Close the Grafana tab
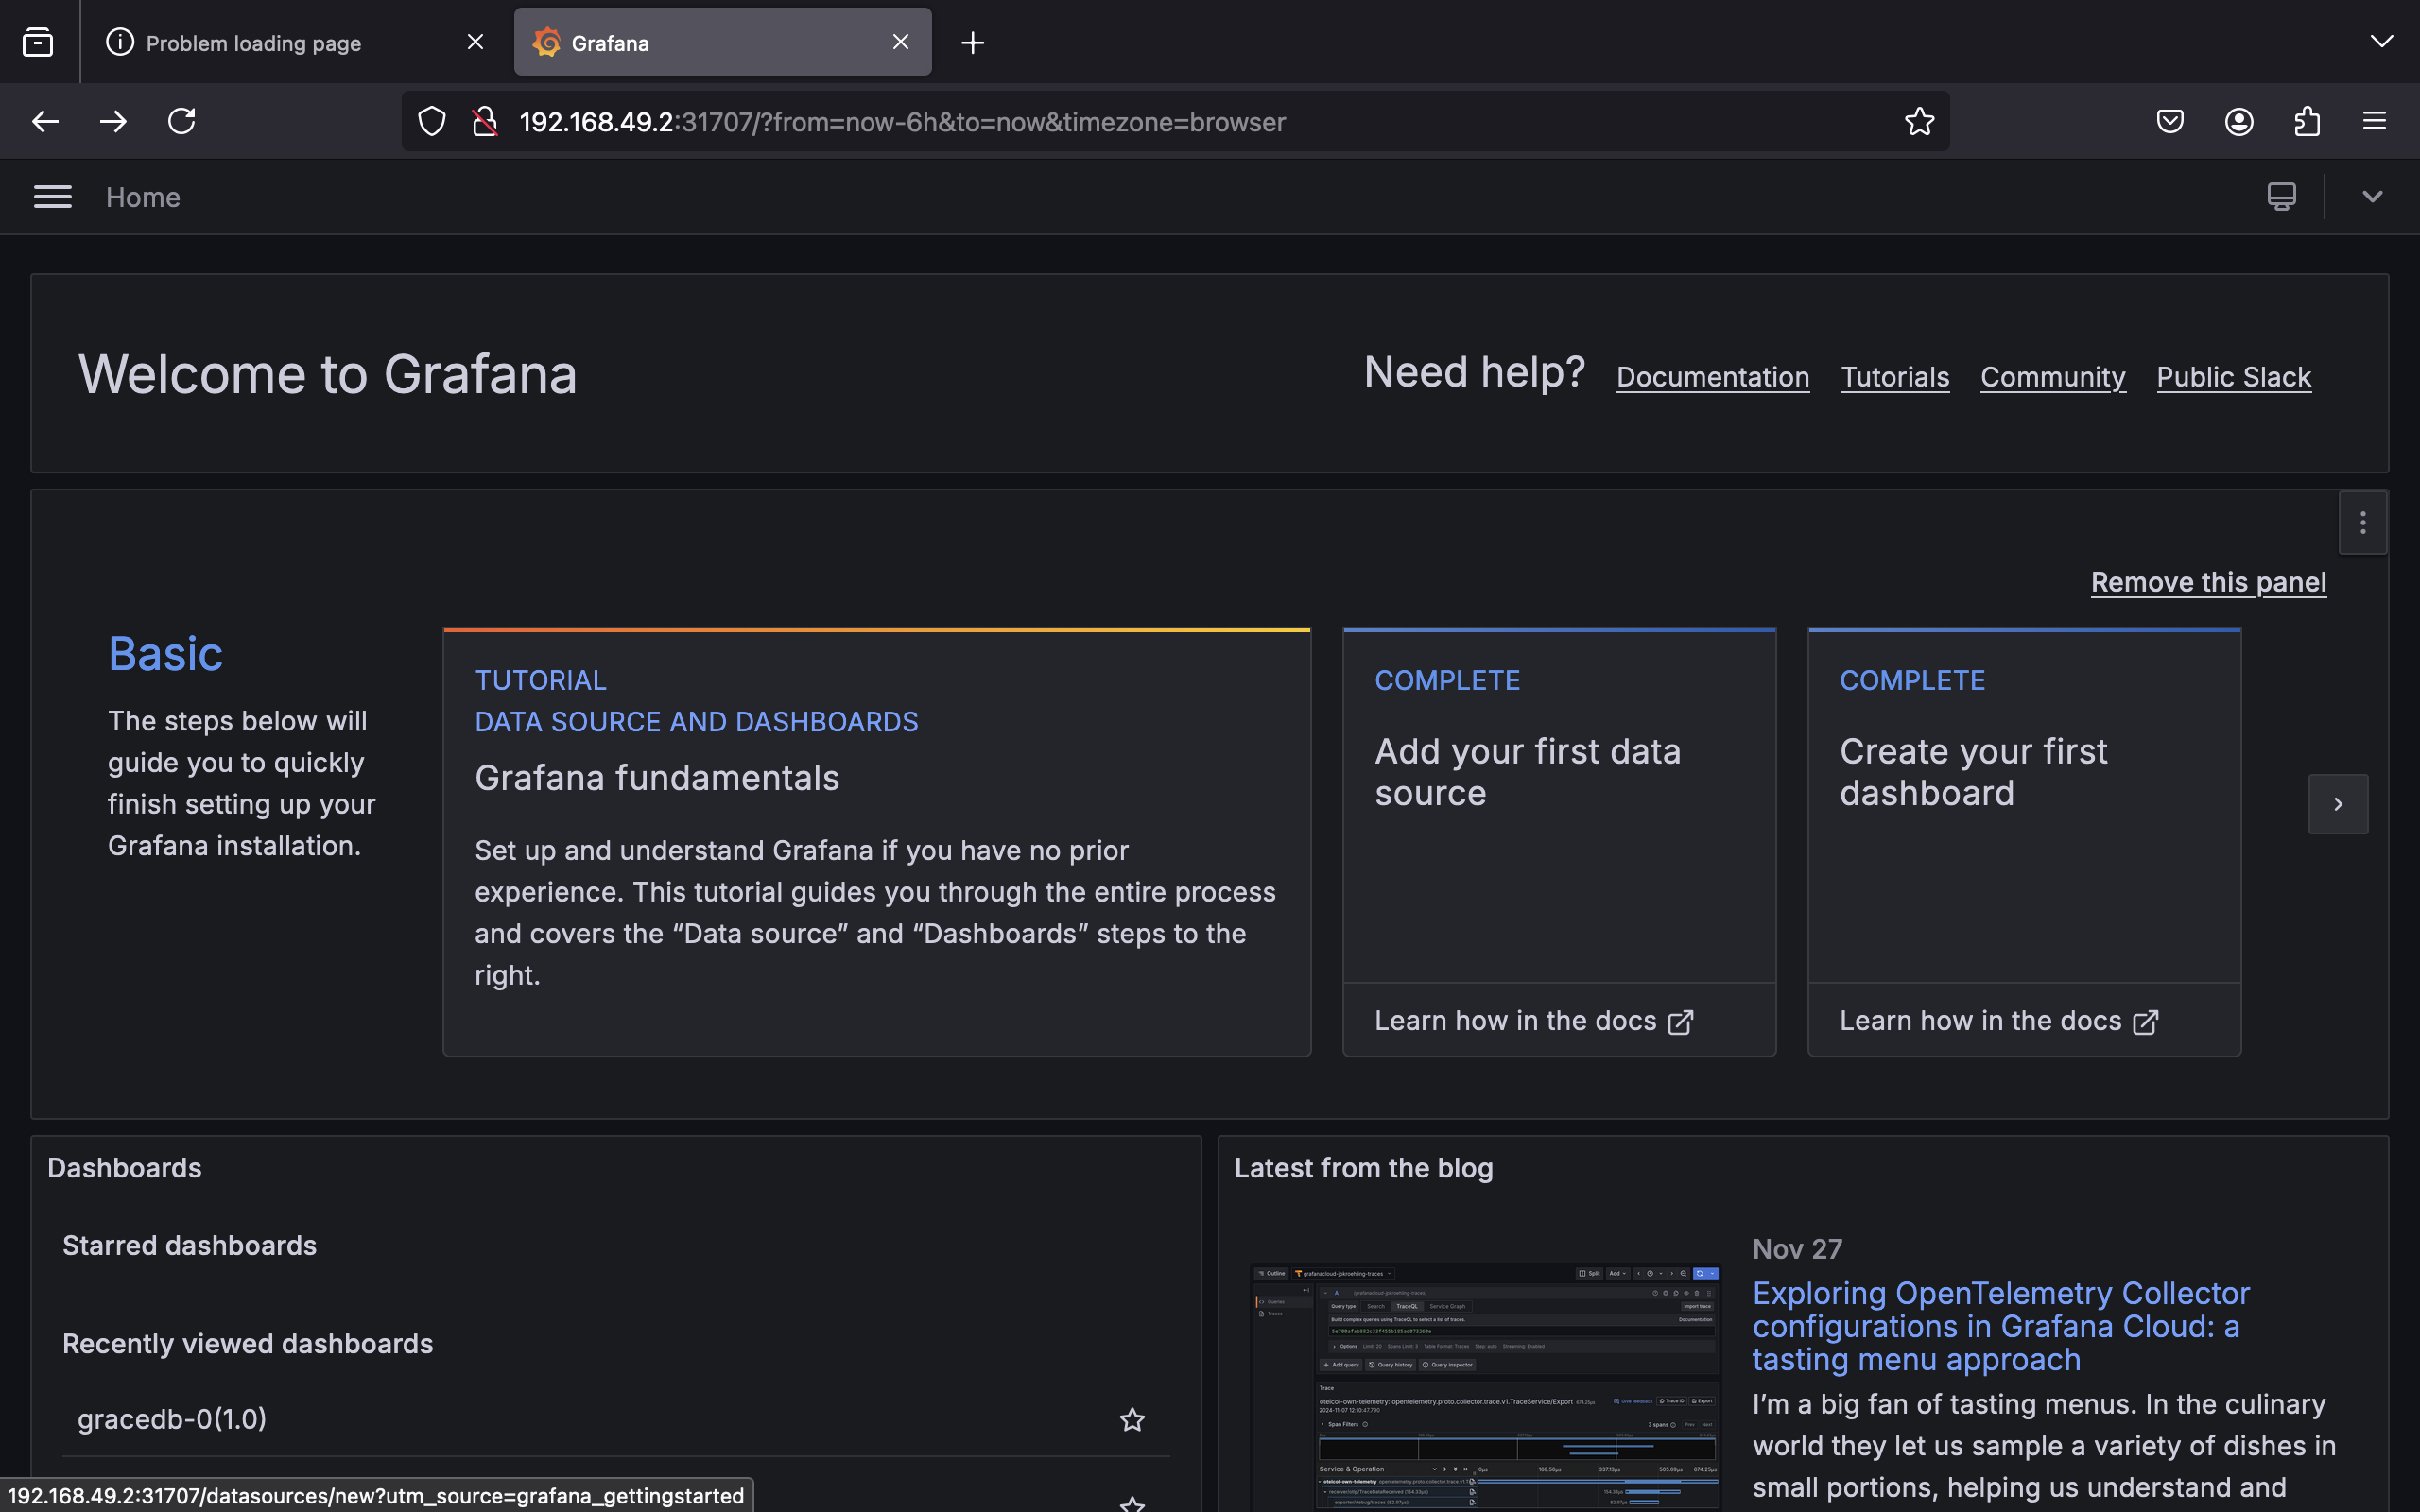 coord(900,42)
